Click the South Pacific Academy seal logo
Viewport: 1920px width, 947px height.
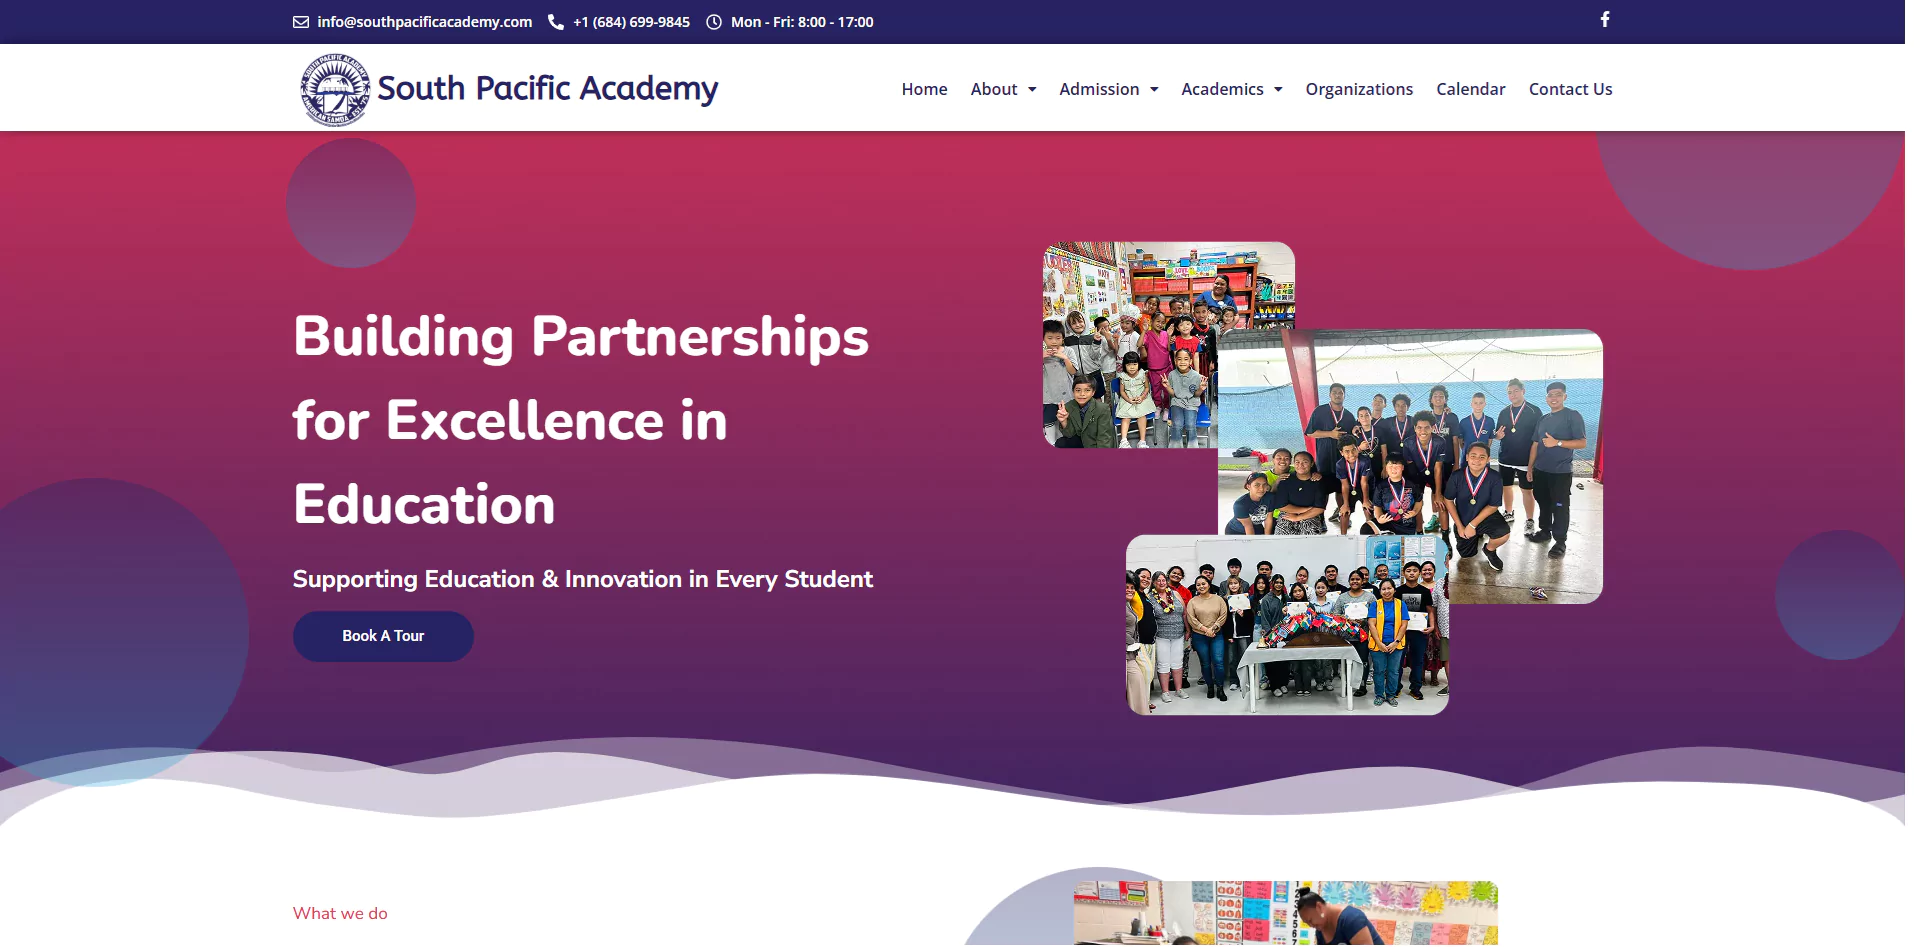coord(335,90)
